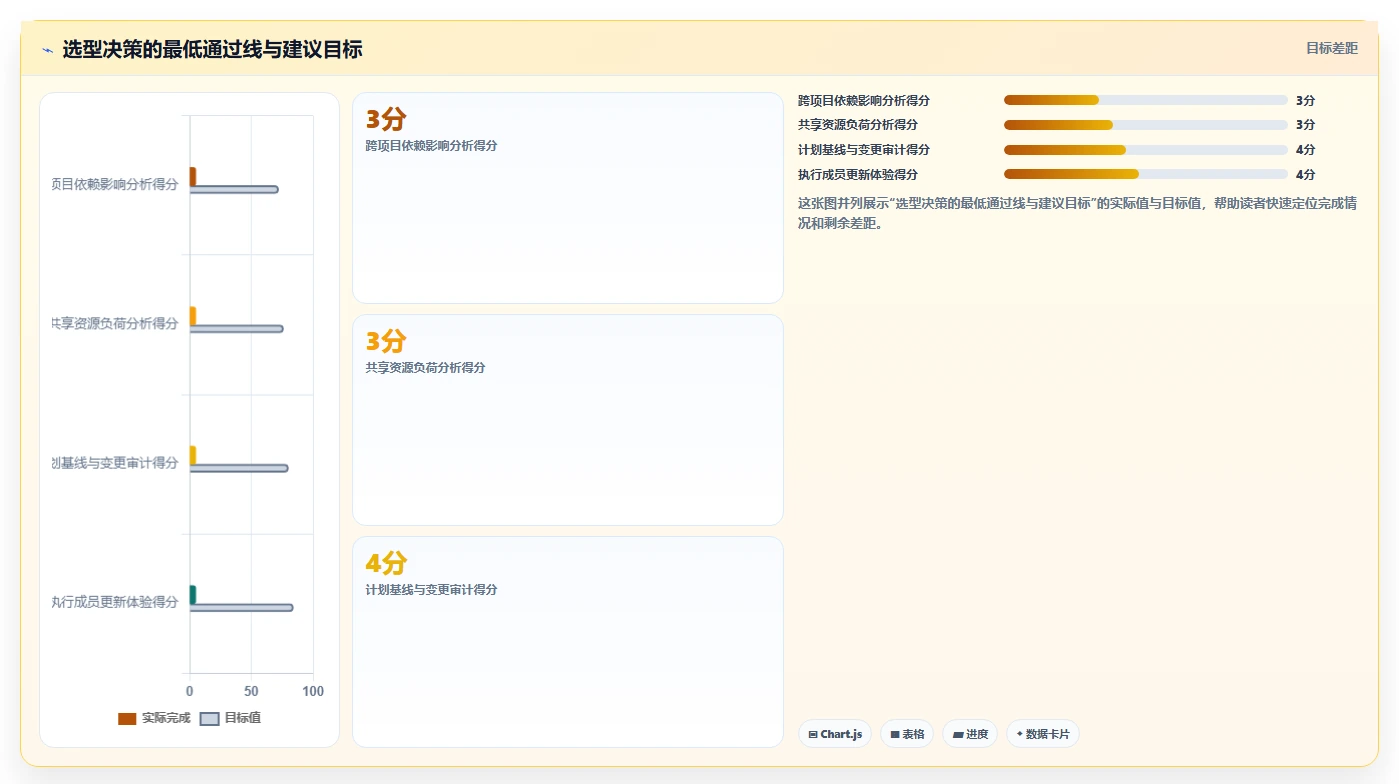Click the brown actual bar for 跨项目依赖影响分析得分
The width and height of the screenshot is (1399, 784).
pos(193,176)
